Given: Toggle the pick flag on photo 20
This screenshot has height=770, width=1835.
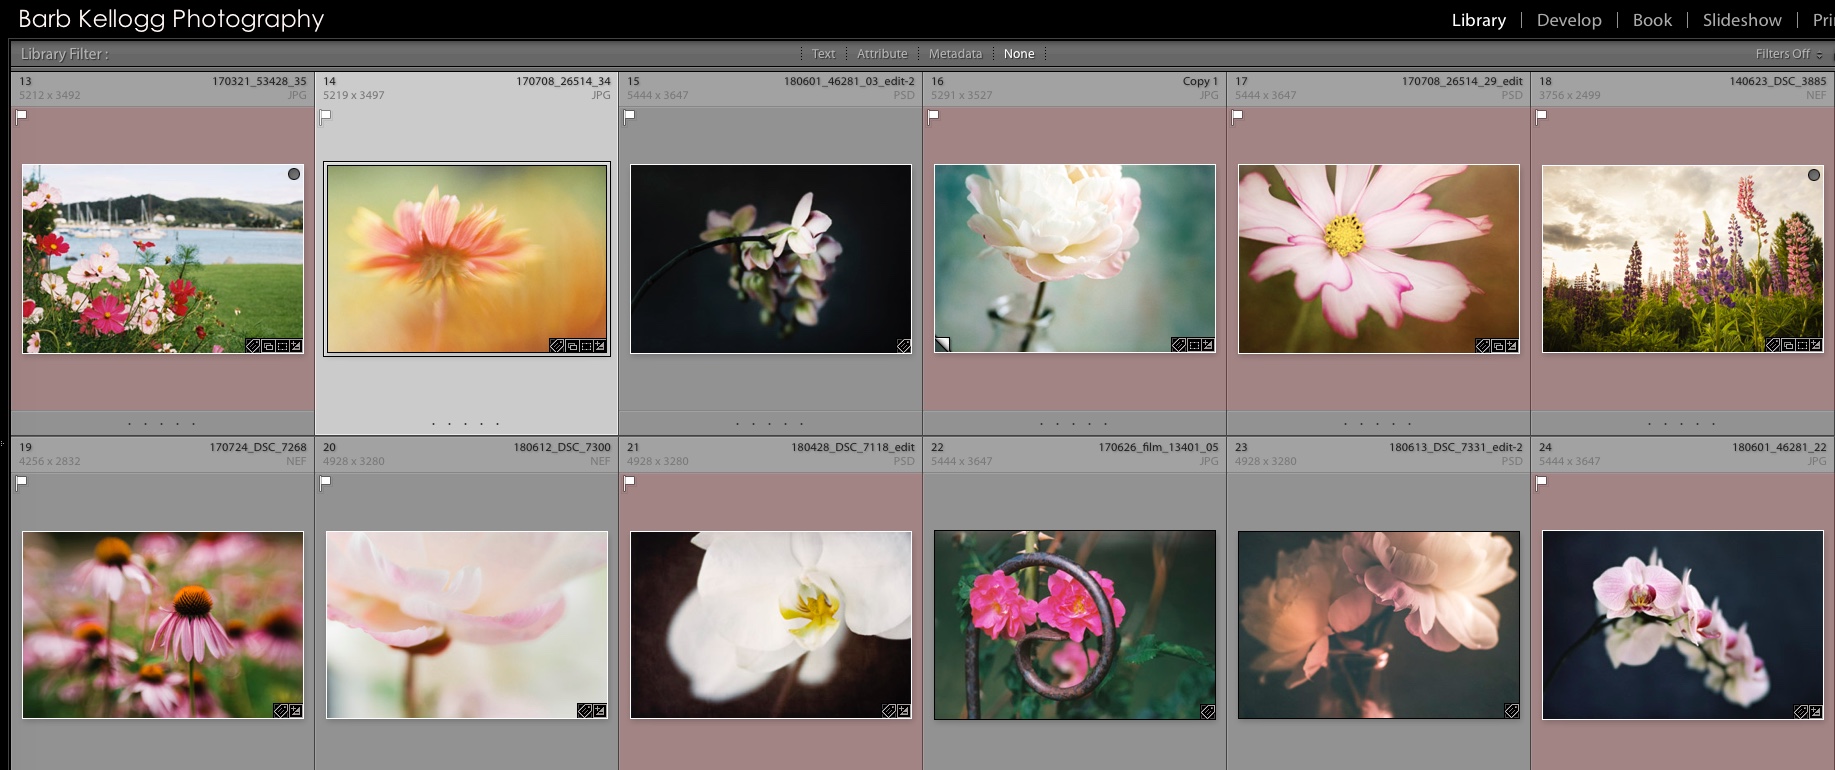Looking at the screenshot, I should click(x=325, y=482).
